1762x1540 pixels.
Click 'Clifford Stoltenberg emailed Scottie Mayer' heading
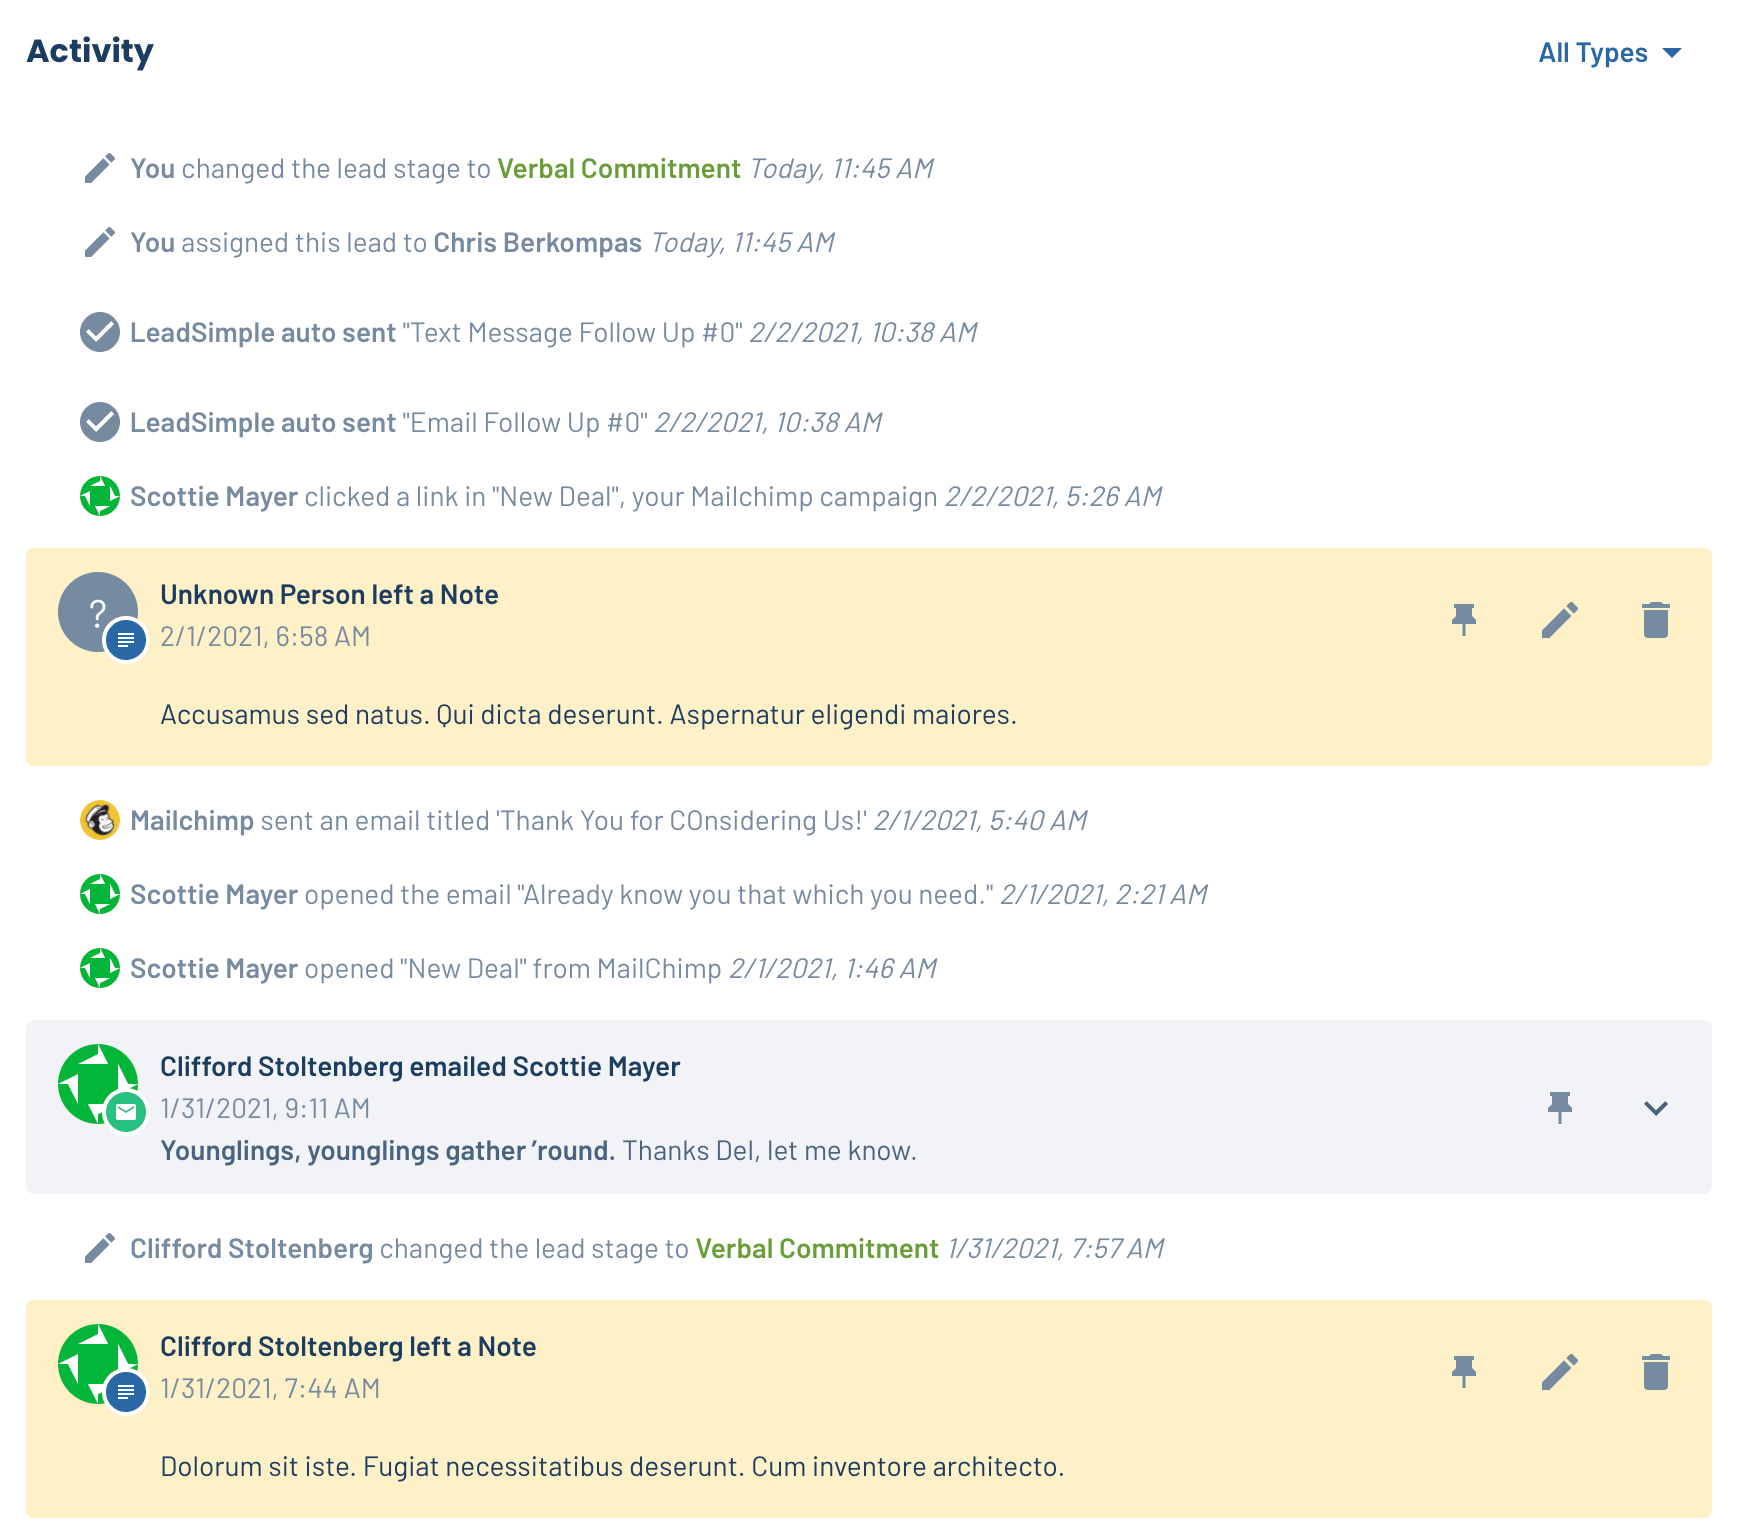click(420, 1067)
